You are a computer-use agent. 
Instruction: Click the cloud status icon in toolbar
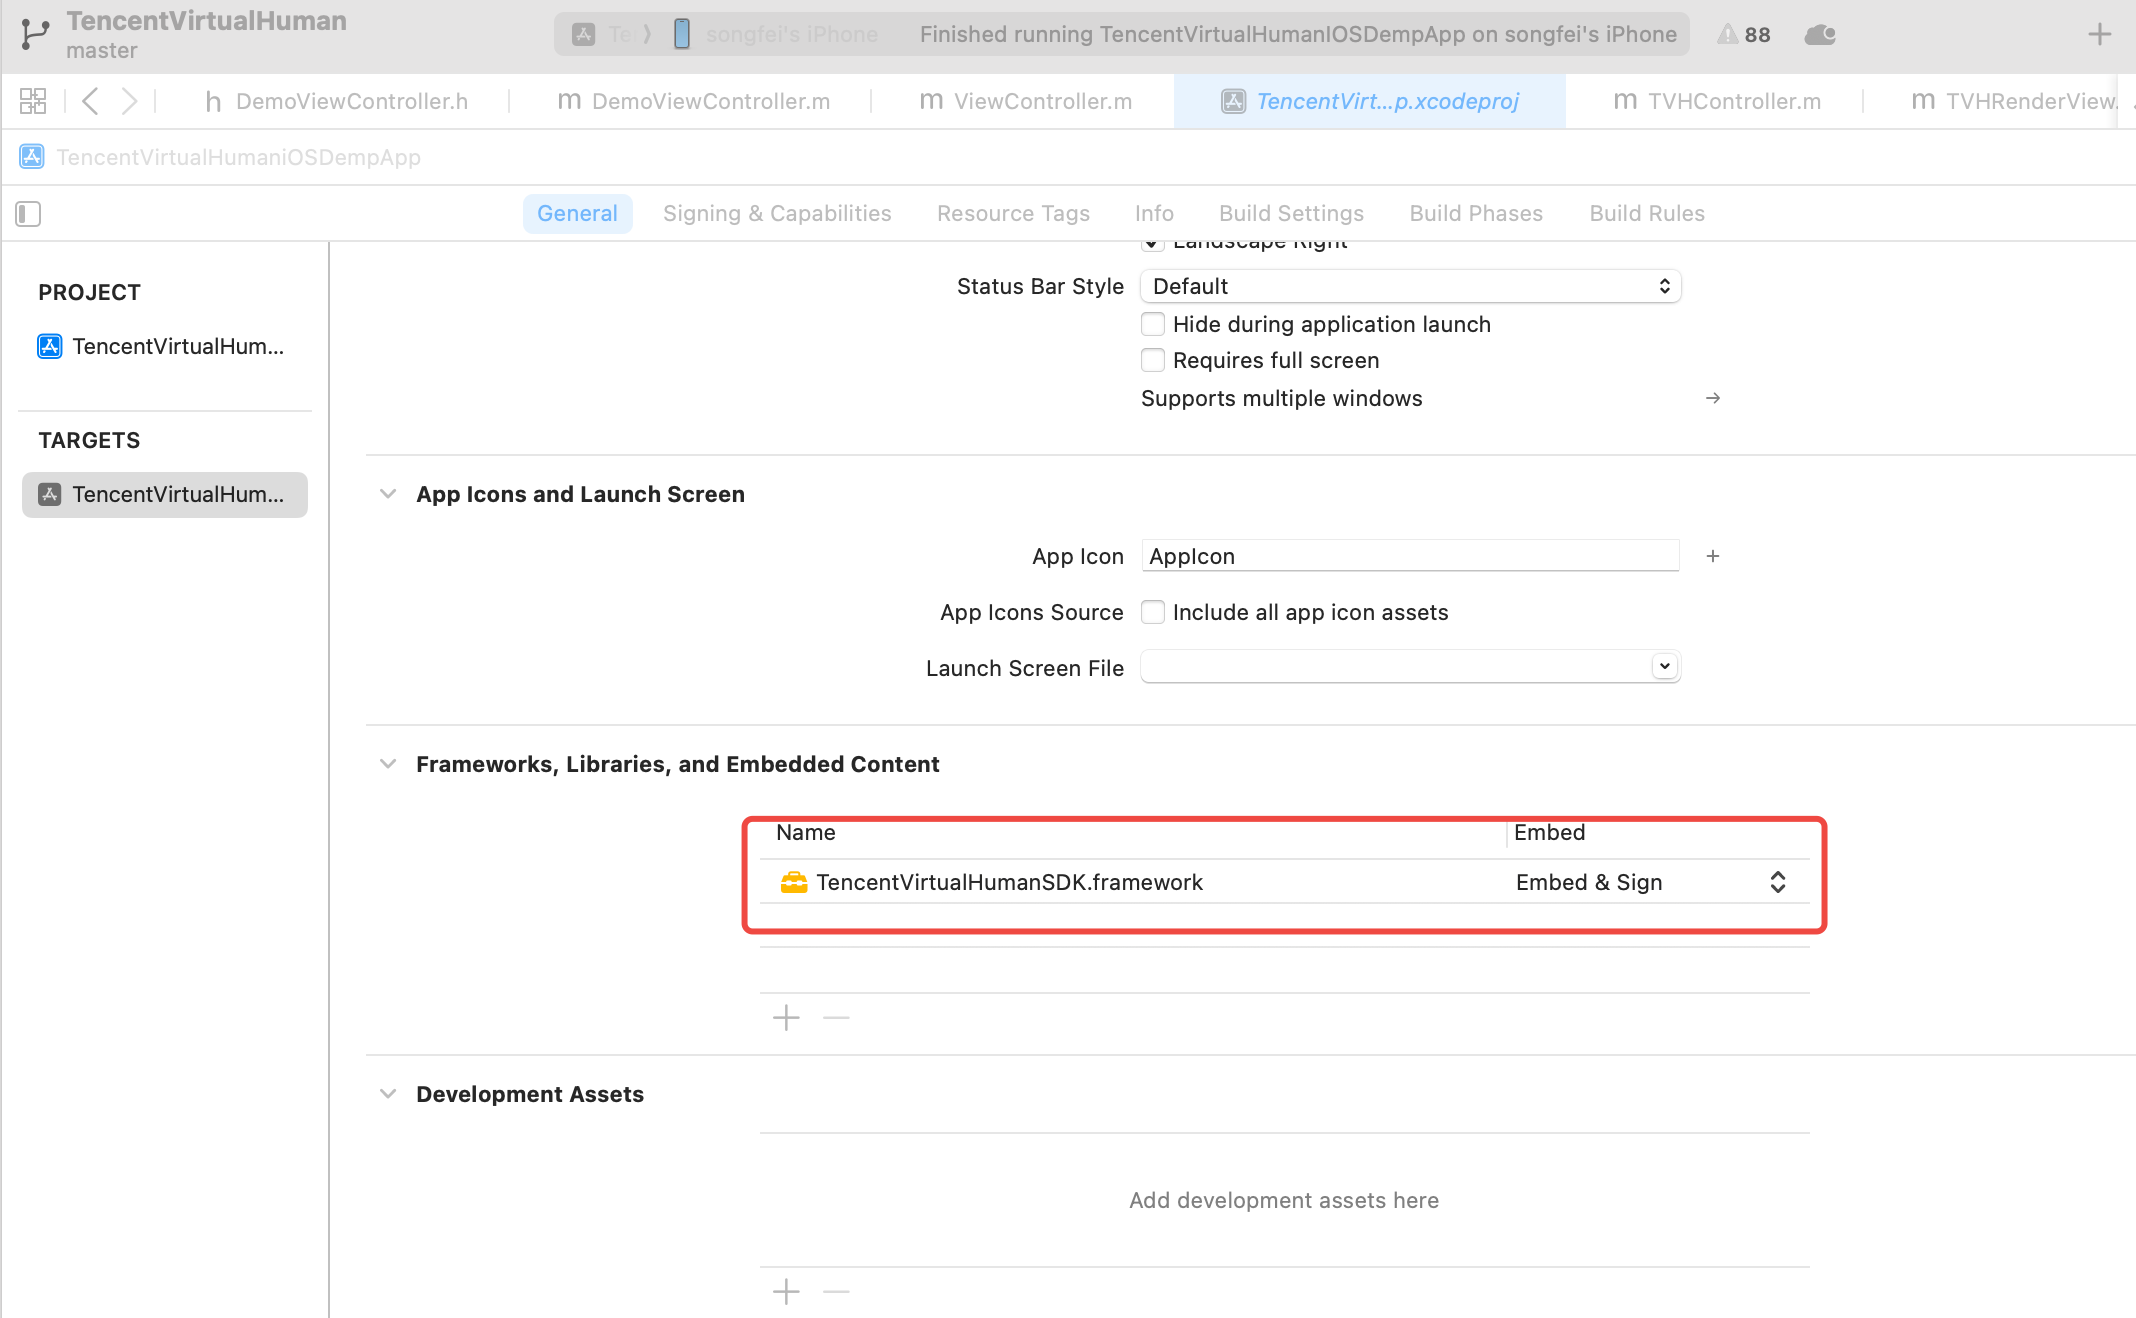(x=1819, y=35)
